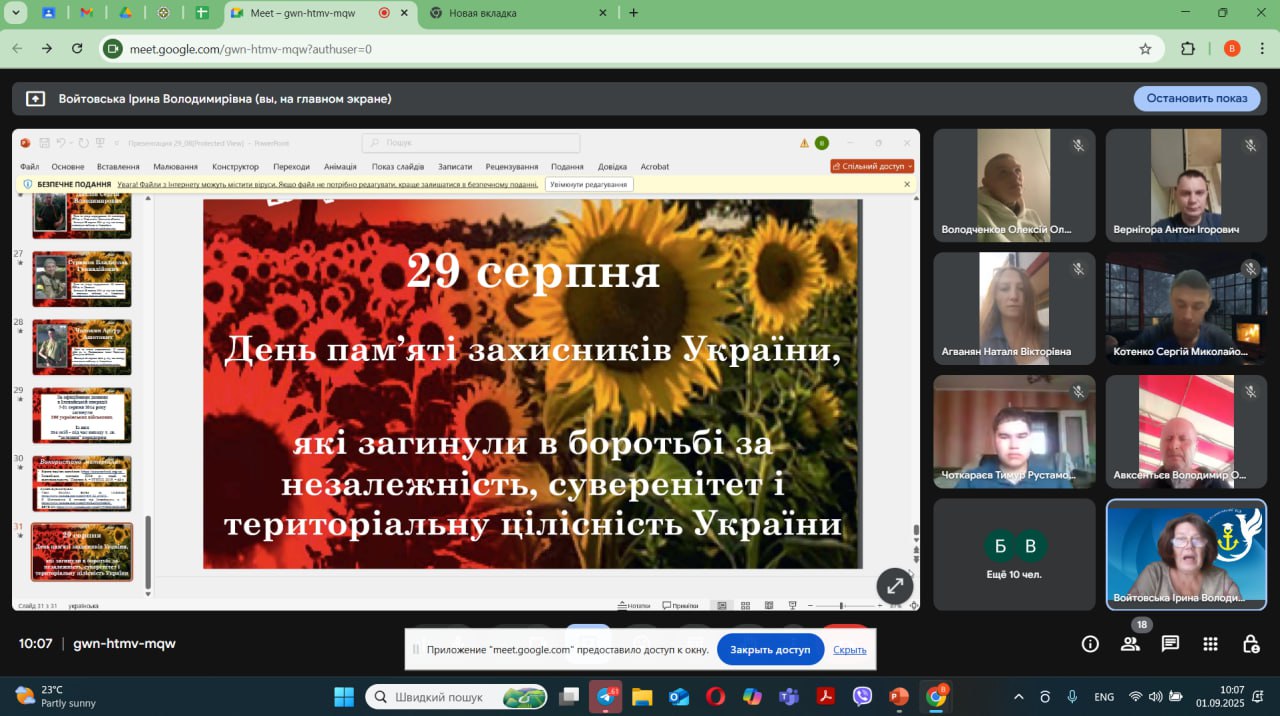1280x716 pixels.
Task: Expand the shared presentation to full screen
Action: (x=894, y=587)
